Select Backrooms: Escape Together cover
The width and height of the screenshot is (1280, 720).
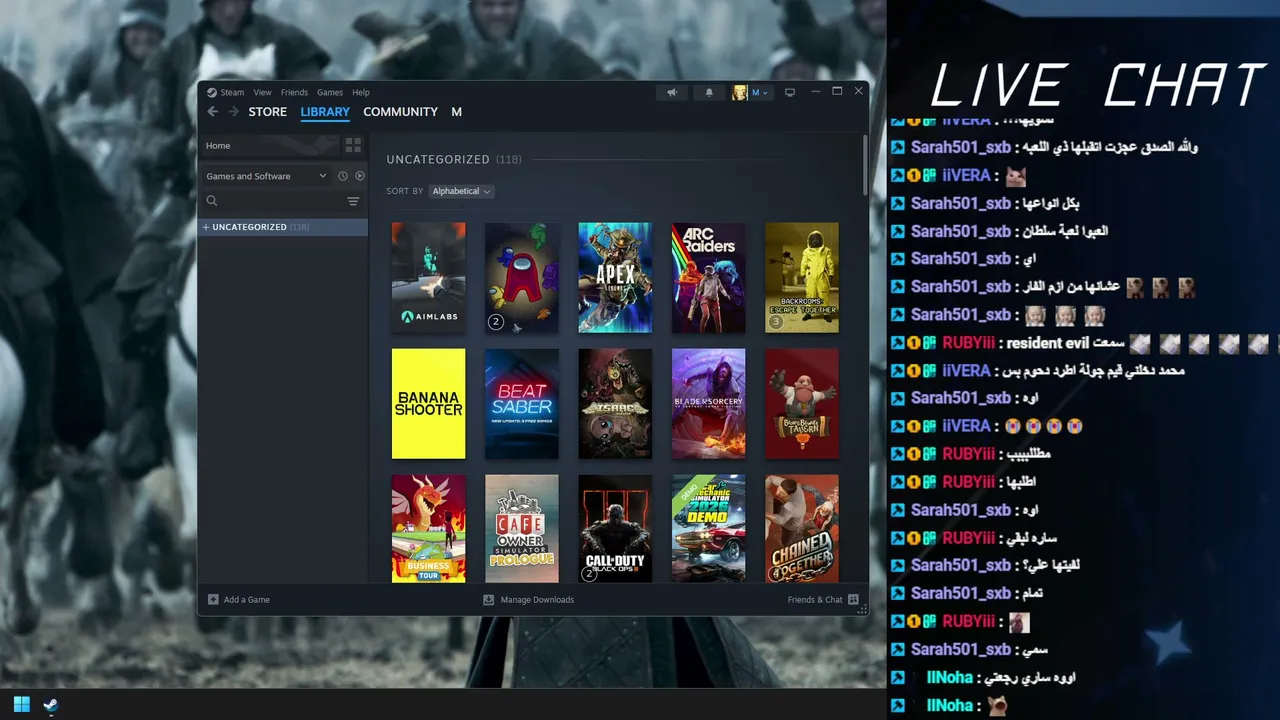802,278
